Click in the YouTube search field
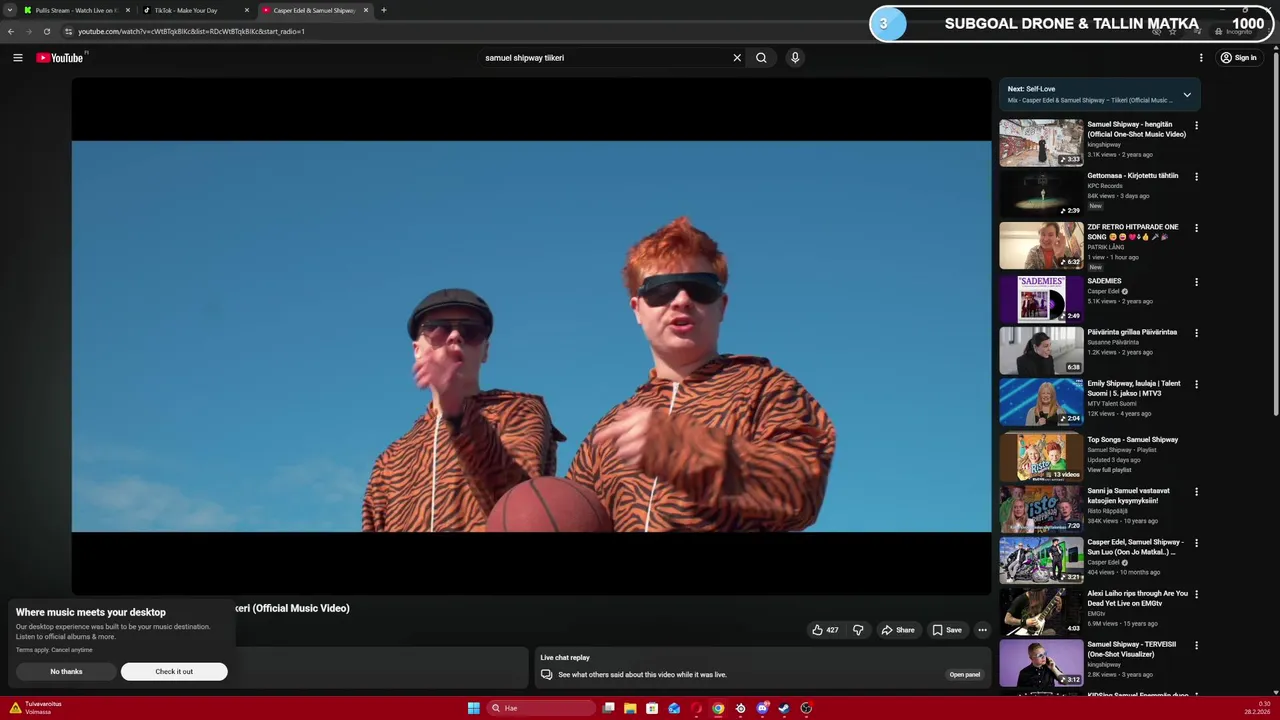 [605, 58]
